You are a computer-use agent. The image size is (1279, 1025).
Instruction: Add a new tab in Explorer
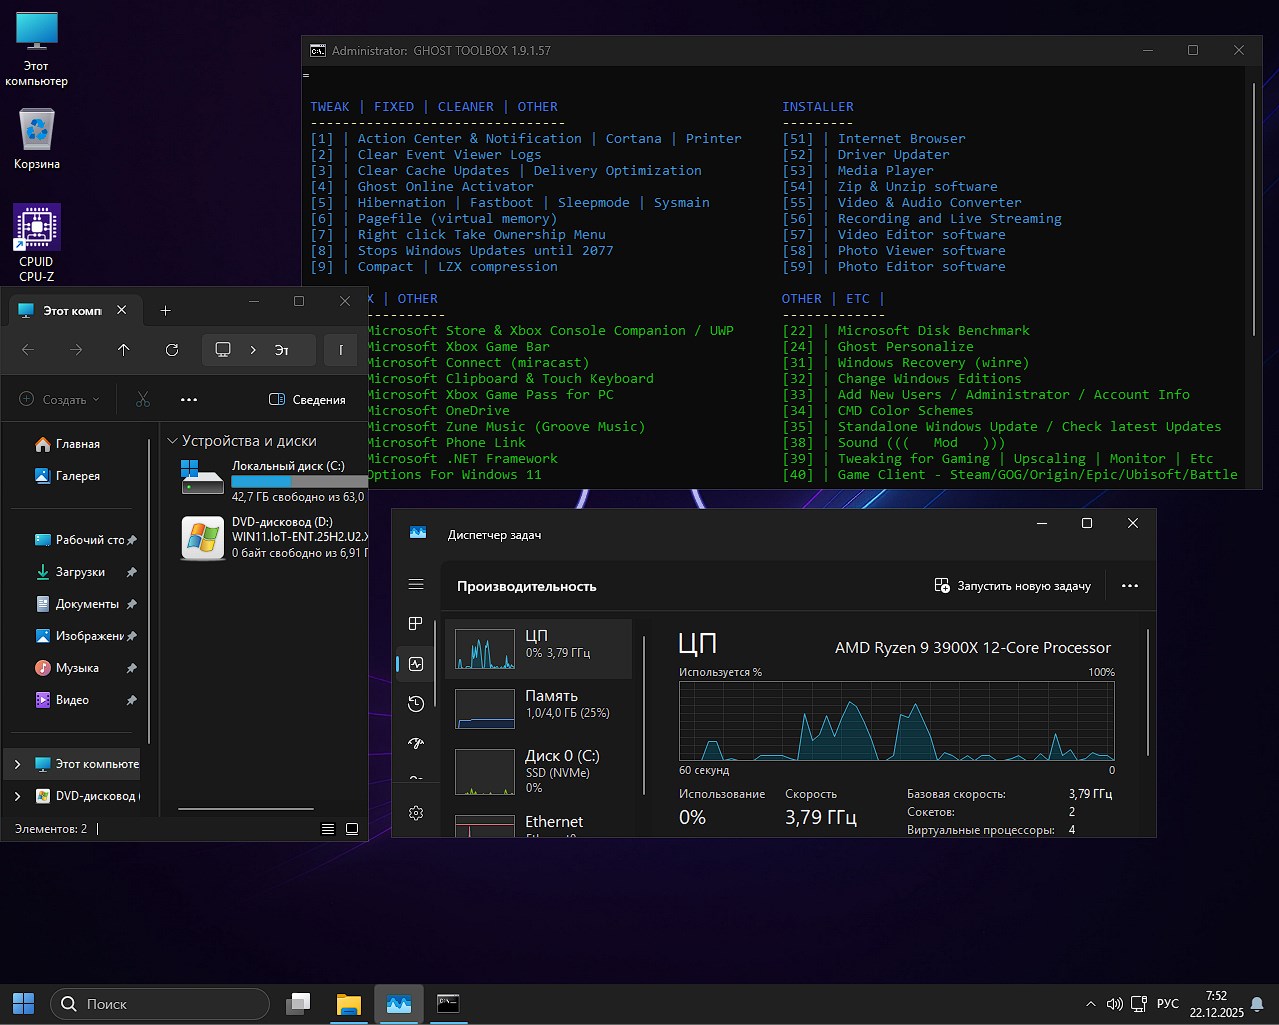point(166,311)
